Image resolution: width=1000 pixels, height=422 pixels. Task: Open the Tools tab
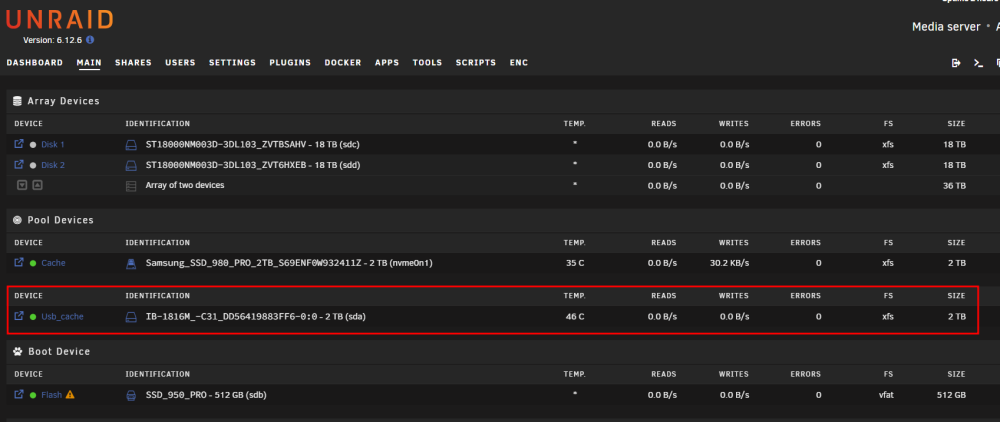427,62
